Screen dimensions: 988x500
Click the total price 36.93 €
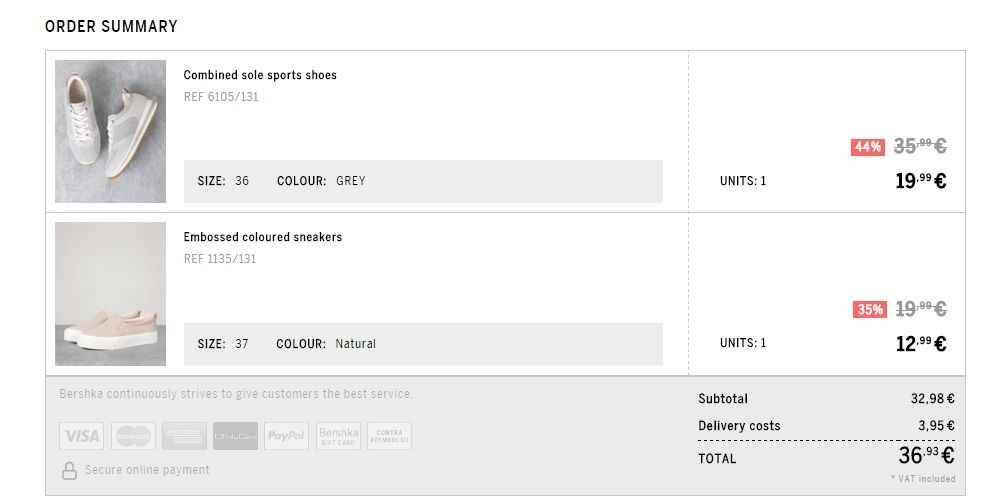pyautogui.click(x=925, y=456)
